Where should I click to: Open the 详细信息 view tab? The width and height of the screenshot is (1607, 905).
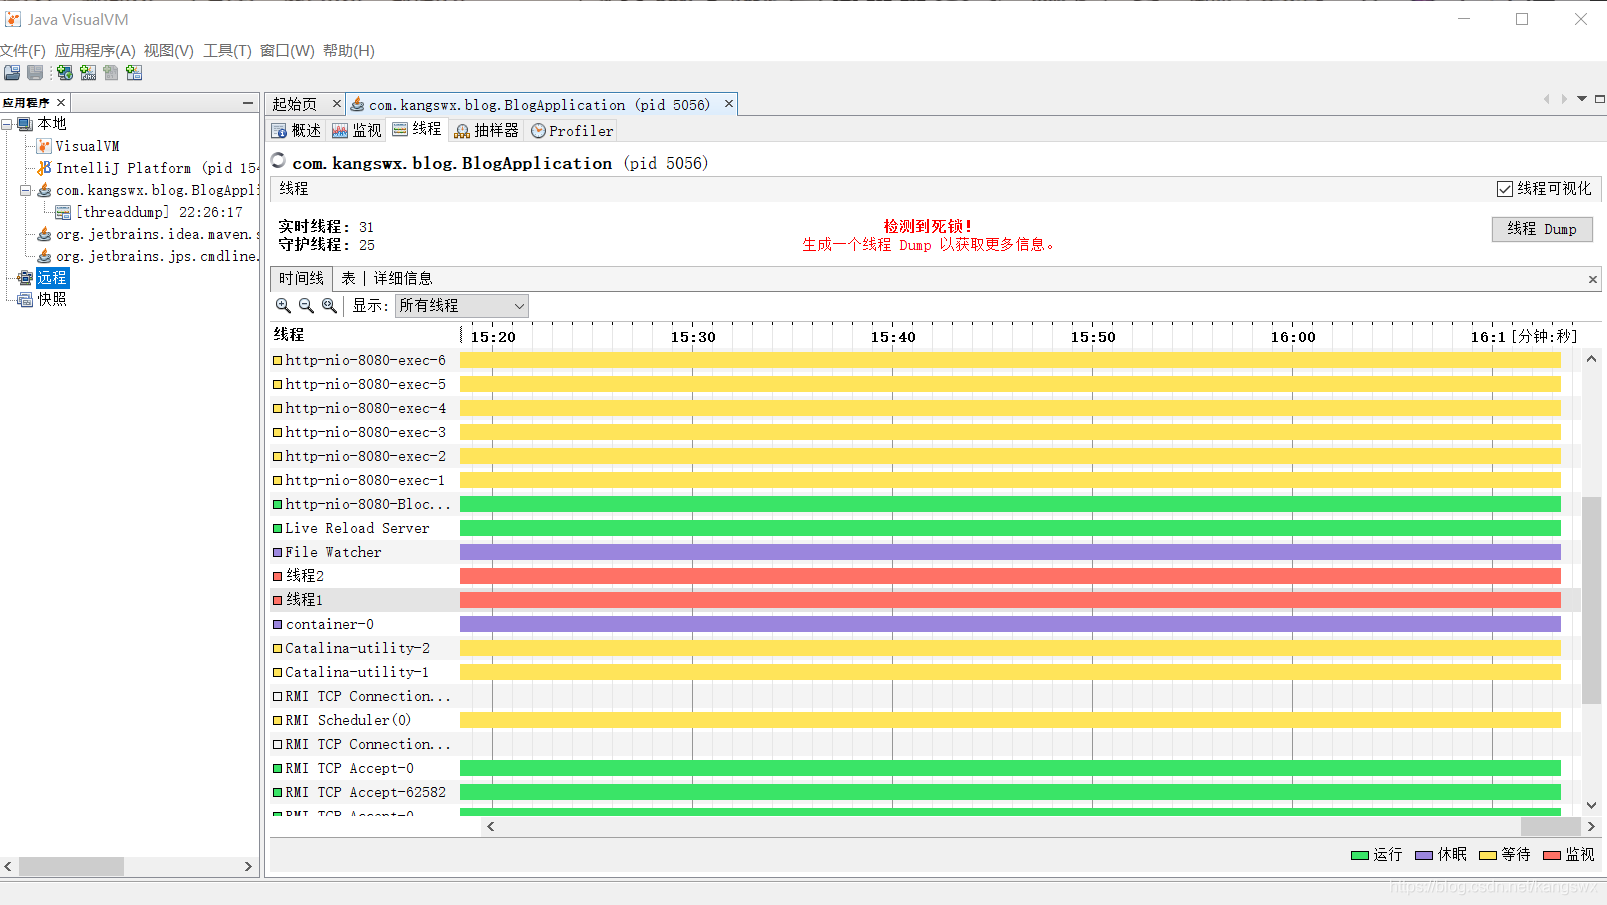403,279
